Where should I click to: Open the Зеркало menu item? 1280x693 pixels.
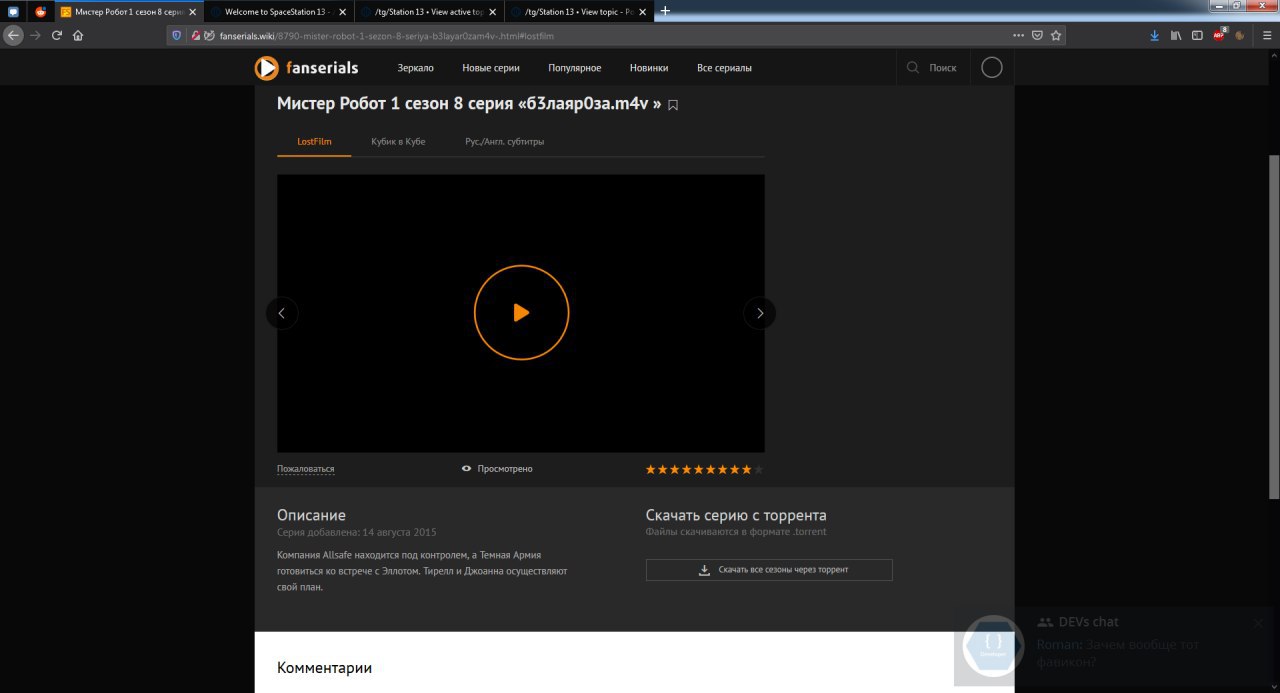tap(415, 68)
